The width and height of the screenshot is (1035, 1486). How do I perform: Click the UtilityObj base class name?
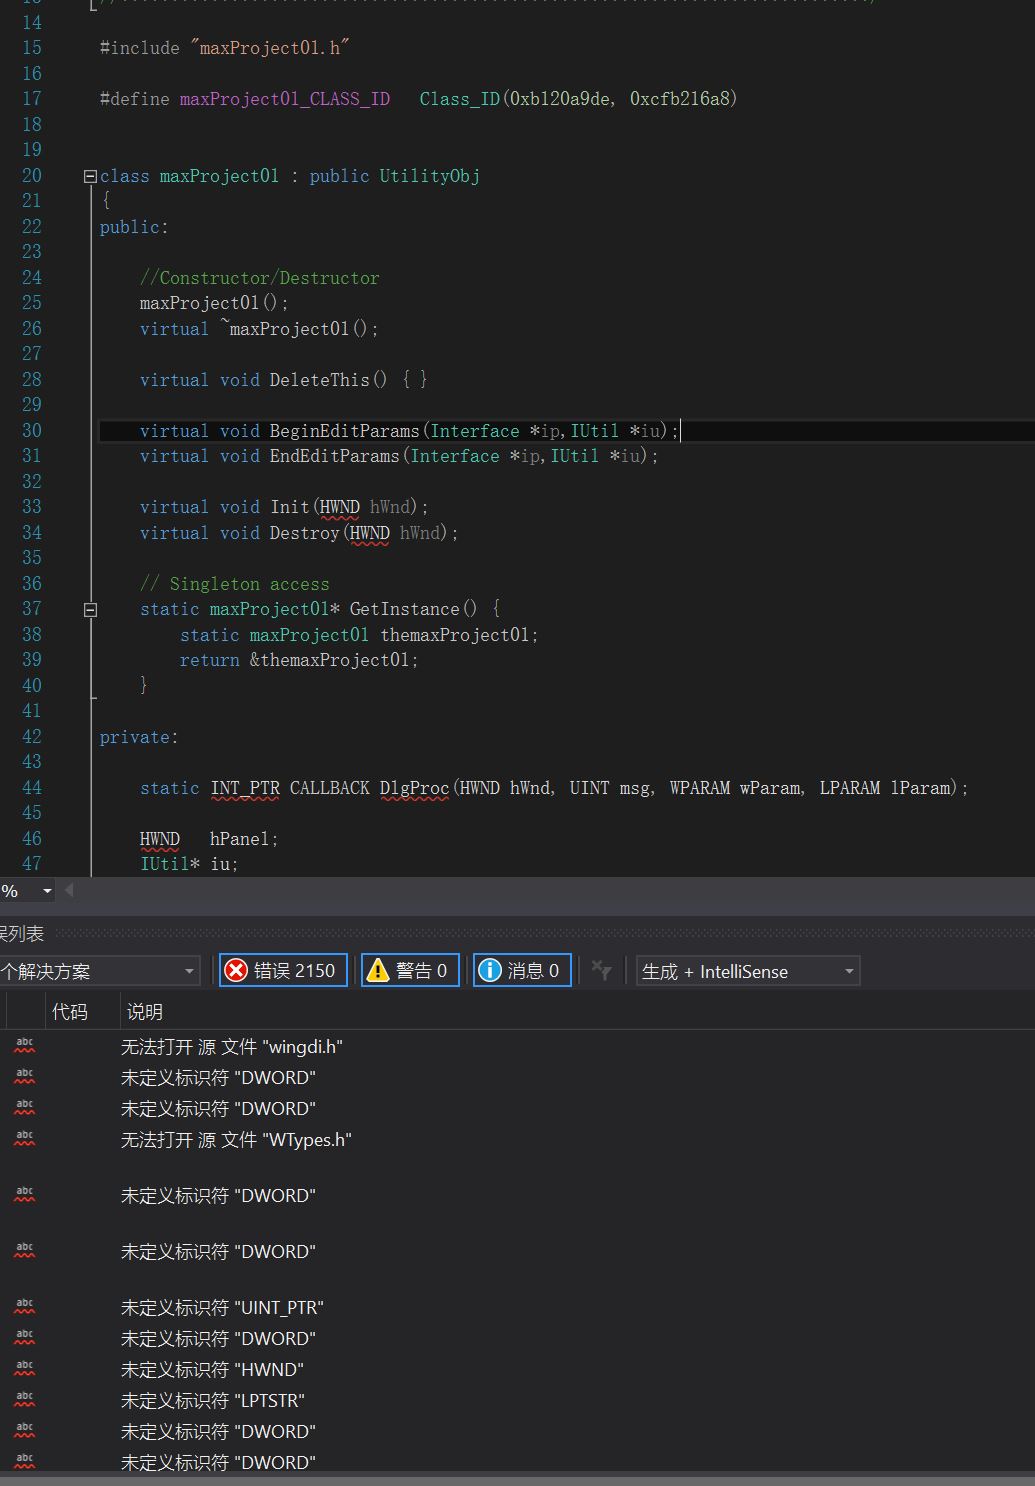429,176
